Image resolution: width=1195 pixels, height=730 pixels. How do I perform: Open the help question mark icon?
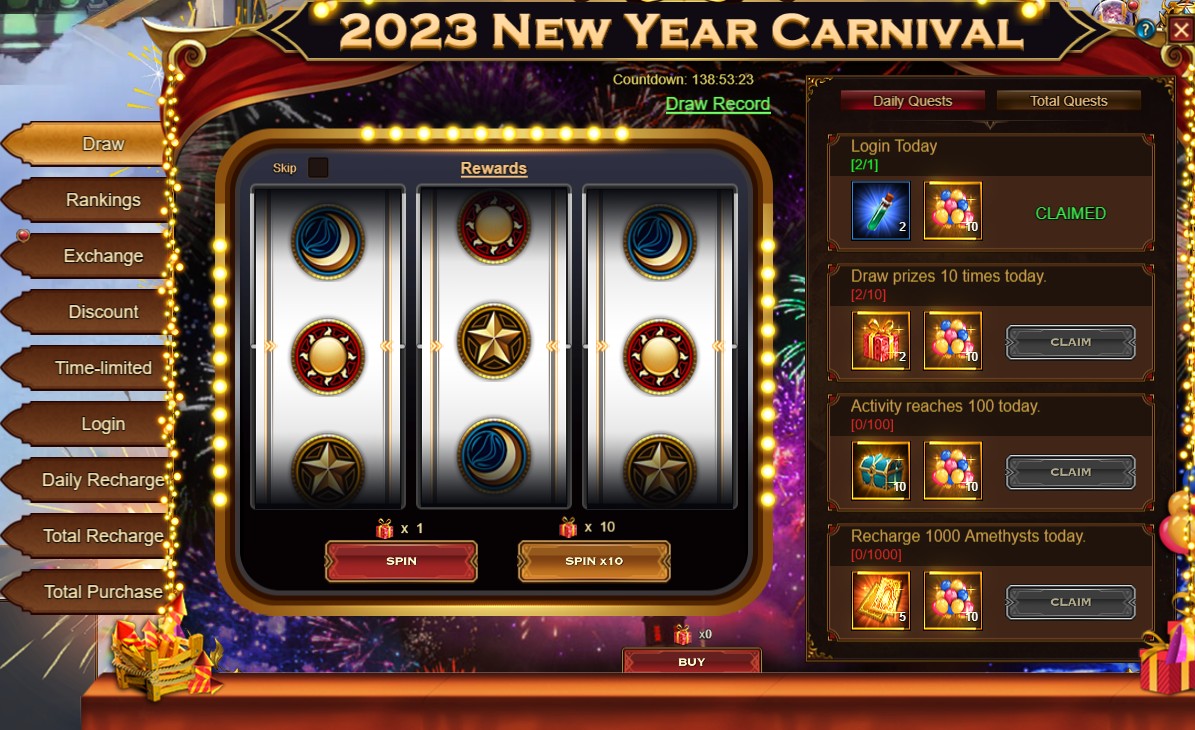1144,29
